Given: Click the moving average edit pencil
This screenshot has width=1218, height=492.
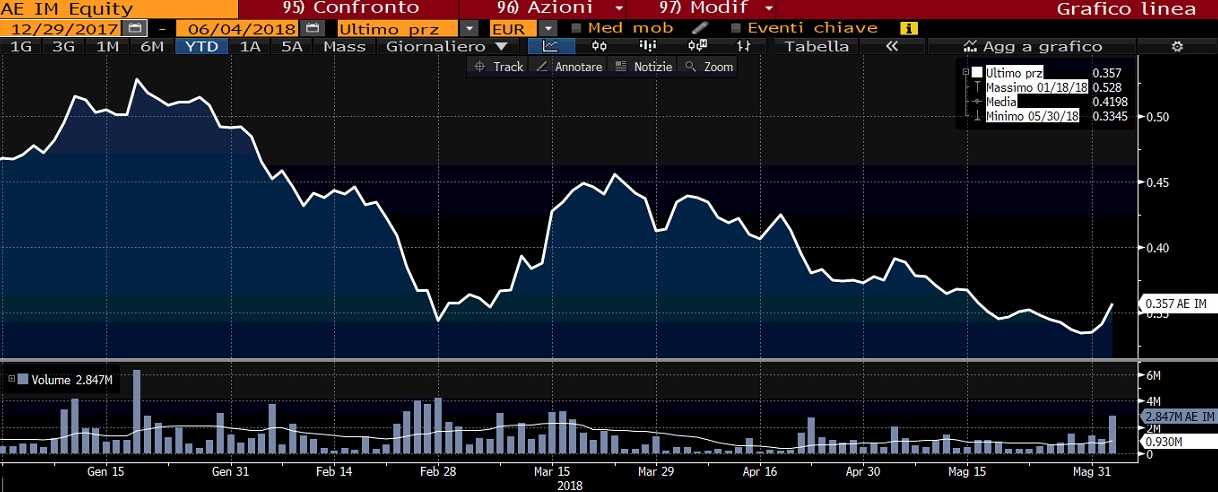Looking at the screenshot, I should pos(700,28).
